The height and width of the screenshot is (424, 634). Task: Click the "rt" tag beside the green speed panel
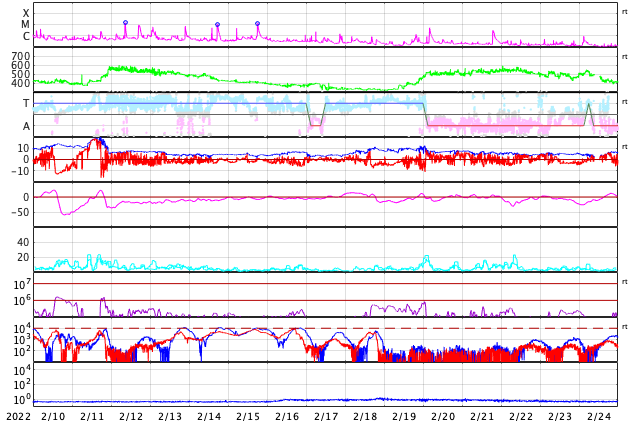[624, 57]
